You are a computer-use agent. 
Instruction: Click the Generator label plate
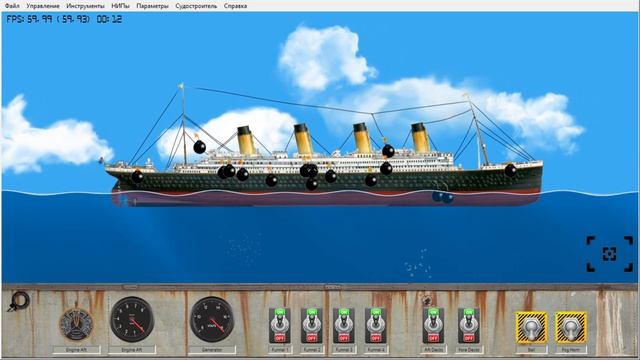pos(212,350)
